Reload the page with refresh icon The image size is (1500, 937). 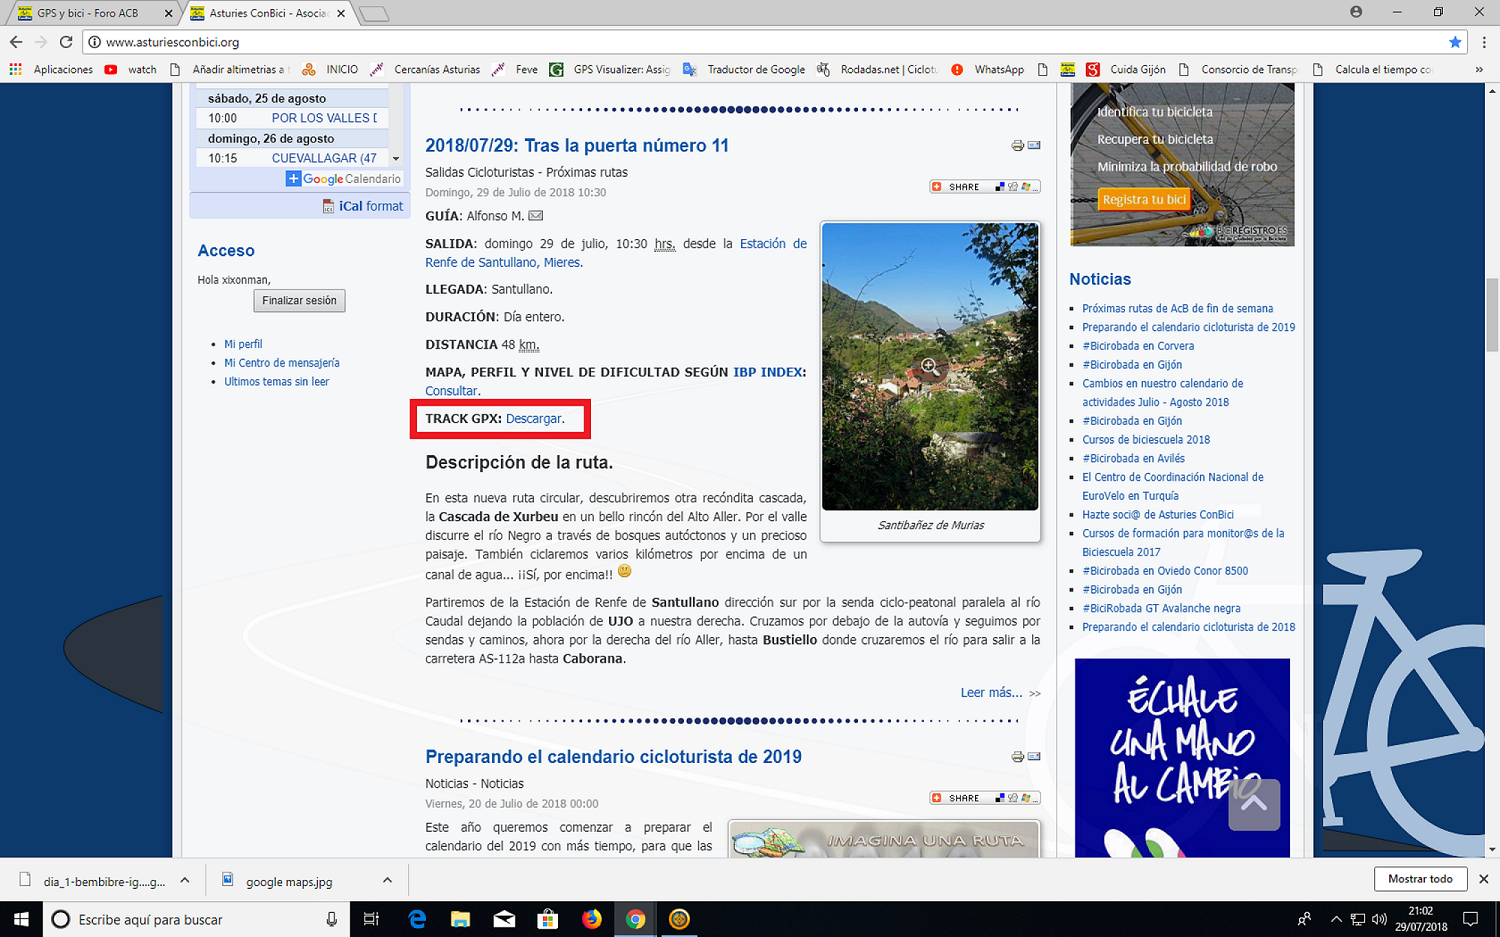[66, 42]
